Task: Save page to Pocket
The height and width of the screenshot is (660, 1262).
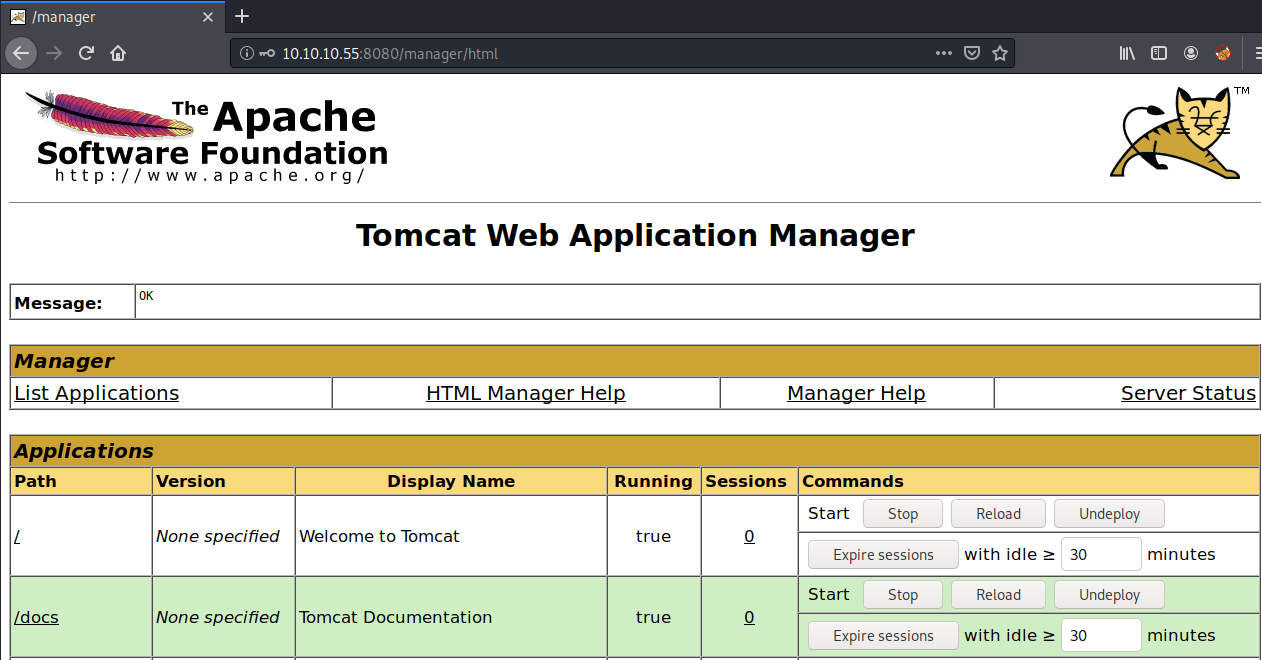Action: 971,53
